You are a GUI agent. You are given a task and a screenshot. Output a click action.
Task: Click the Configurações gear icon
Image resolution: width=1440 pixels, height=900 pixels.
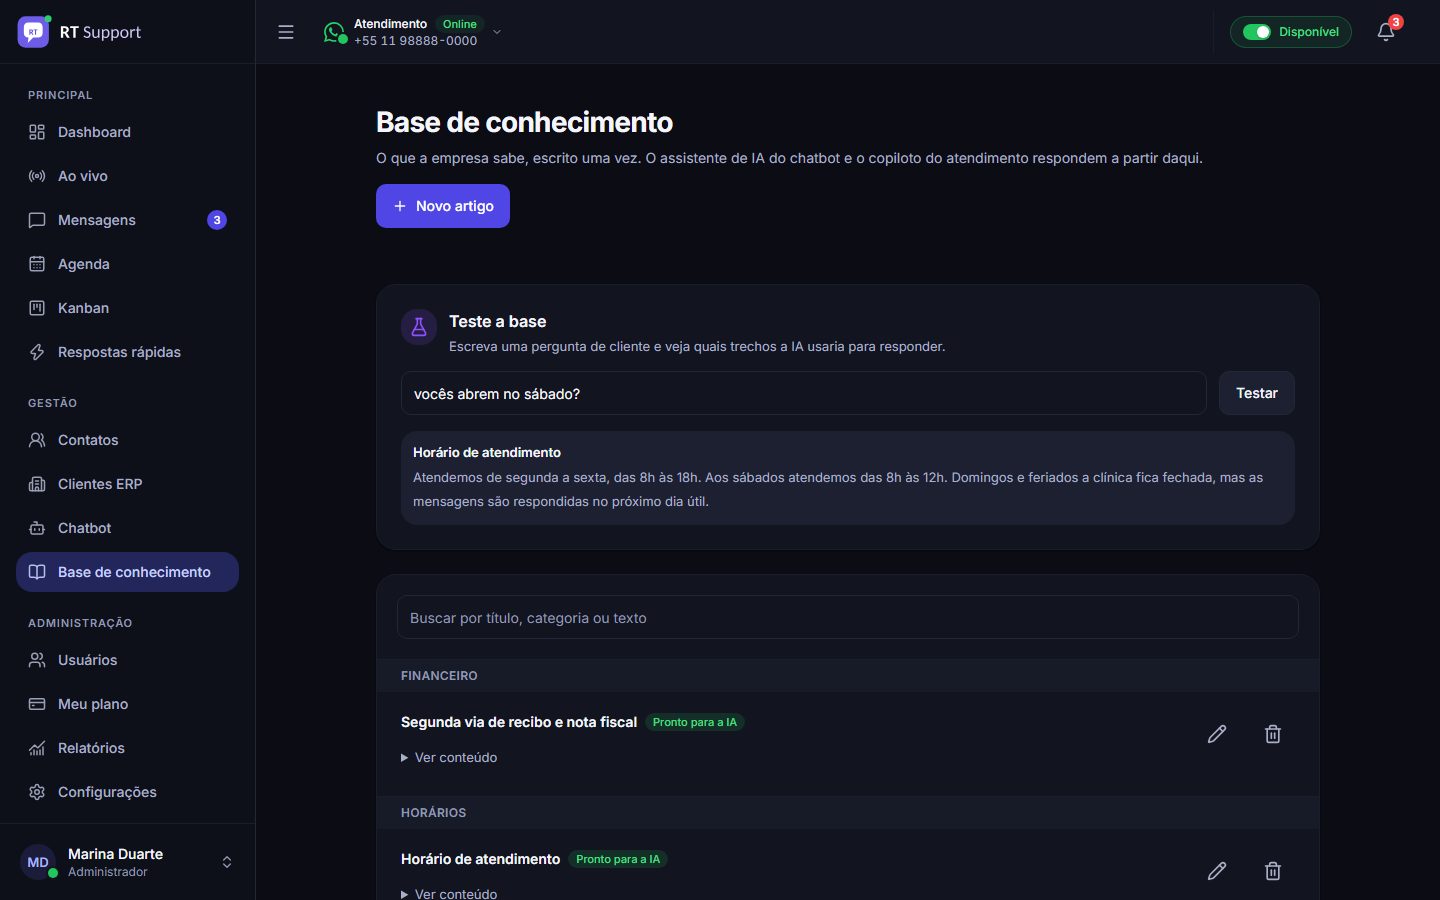pos(37,792)
